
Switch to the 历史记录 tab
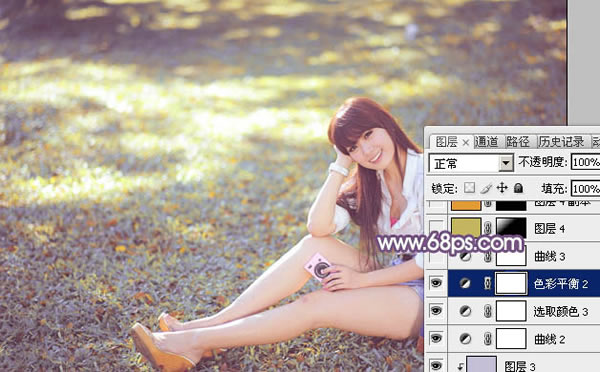point(561,142)
